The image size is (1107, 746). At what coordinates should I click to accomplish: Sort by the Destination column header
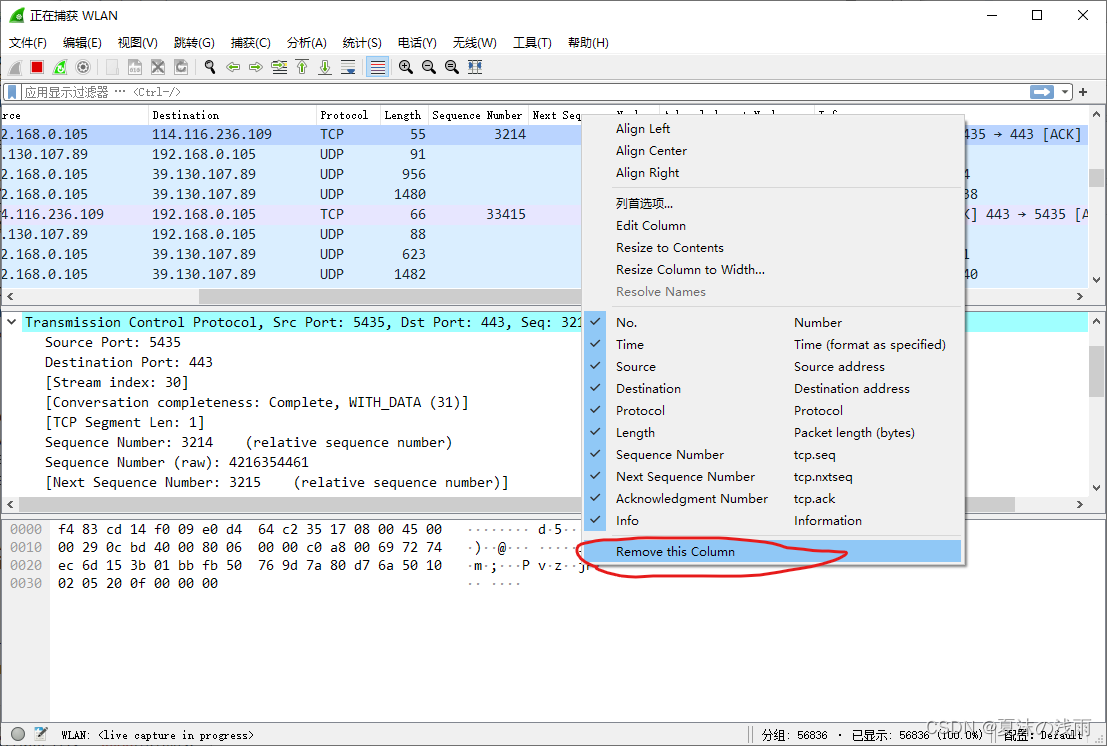tap(232, 115)
